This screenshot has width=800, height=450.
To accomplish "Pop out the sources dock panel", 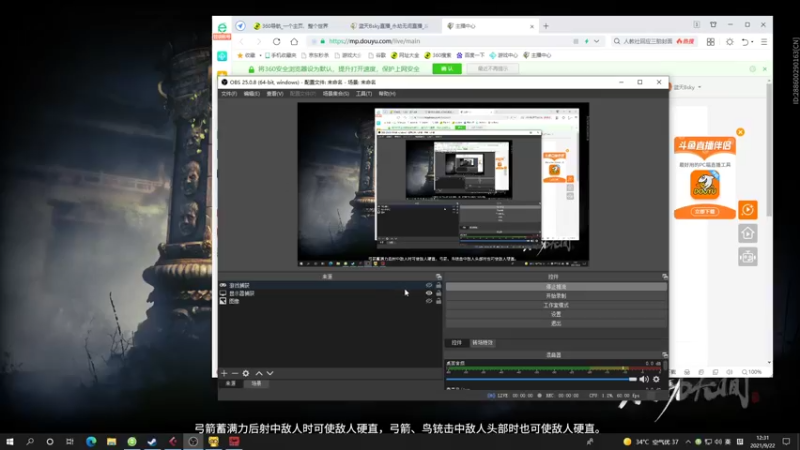I will (x=438, y=277).
